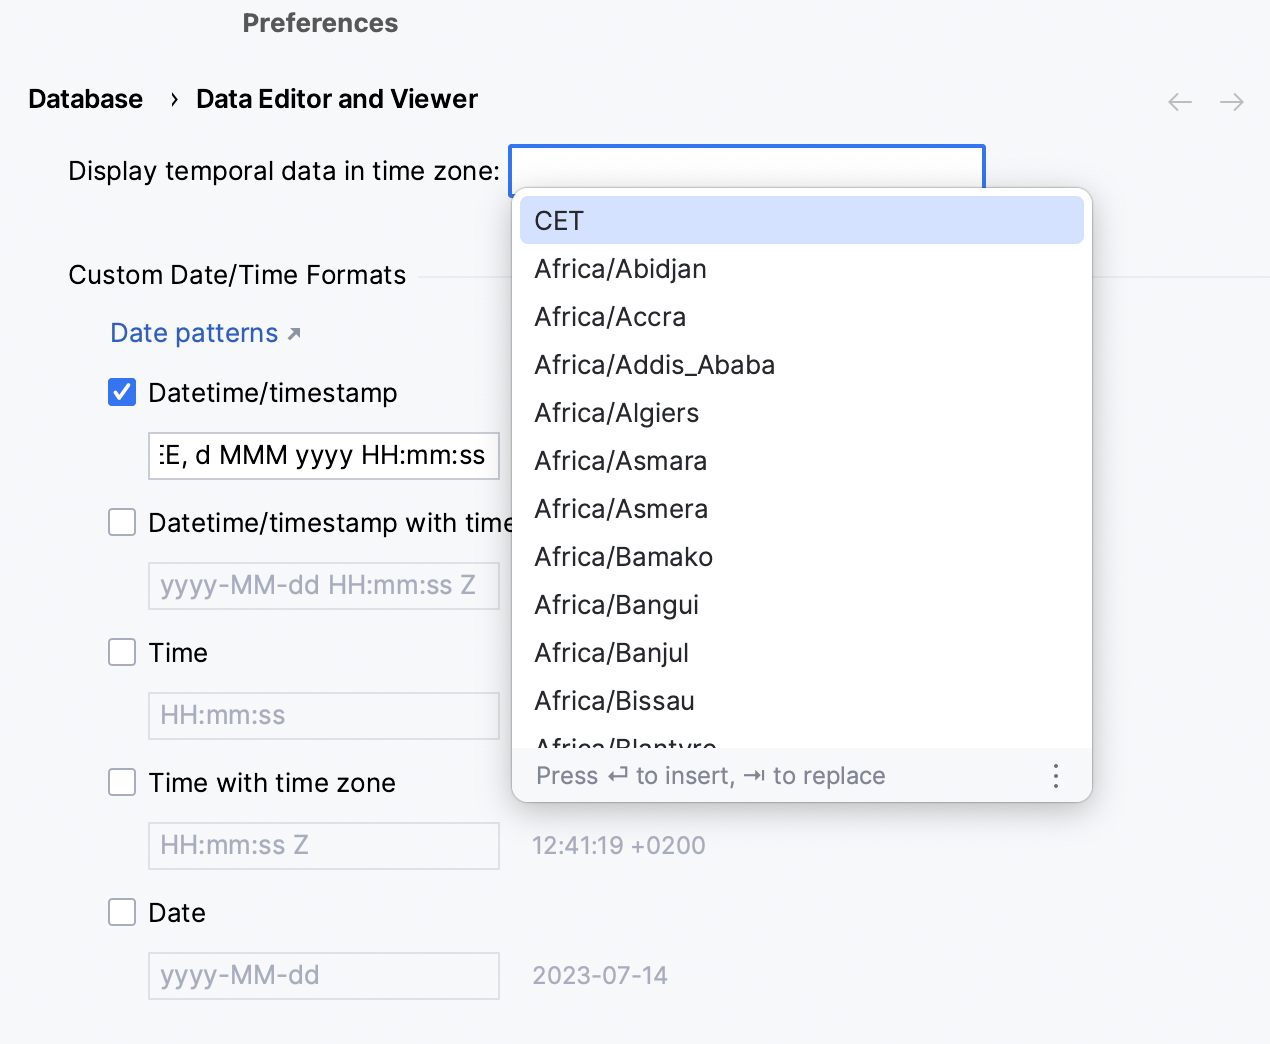Uncheck the Datetime/timestamp checkbox
The height and width of the screenshot is (1044, 1270).
[x=122, y=393]
